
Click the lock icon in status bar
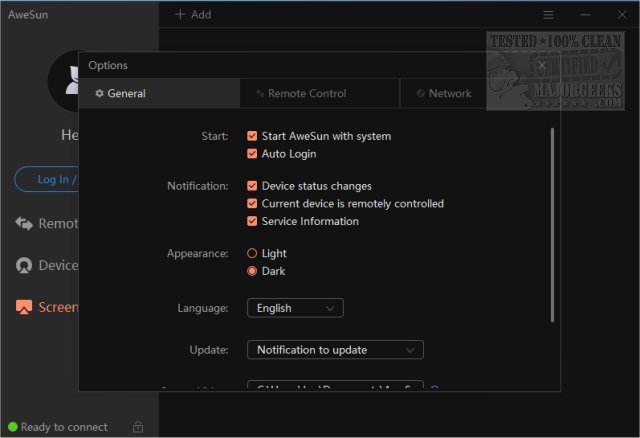(137, 427)
